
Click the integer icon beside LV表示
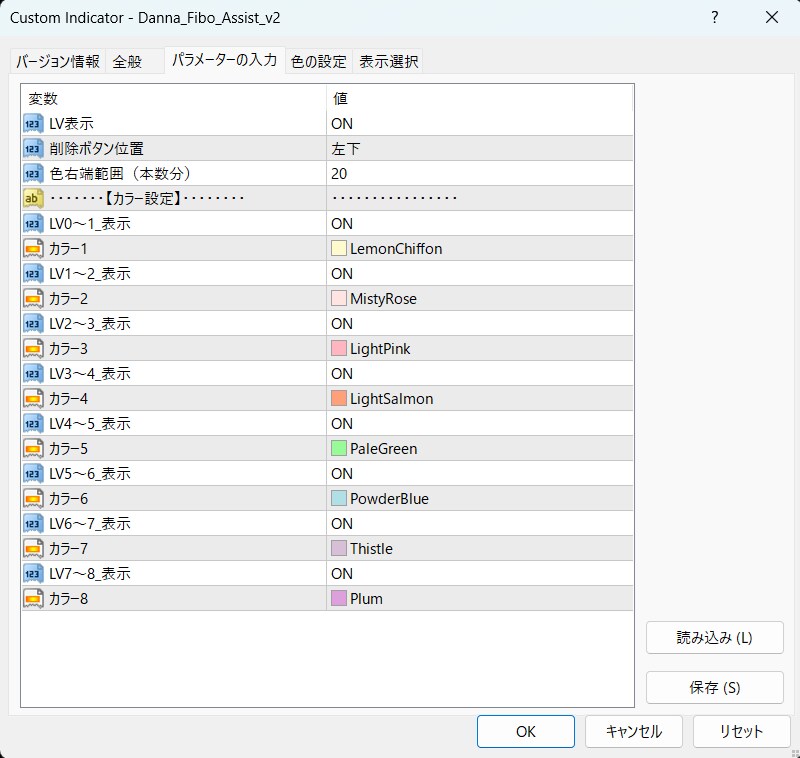(x=33, y=123)
